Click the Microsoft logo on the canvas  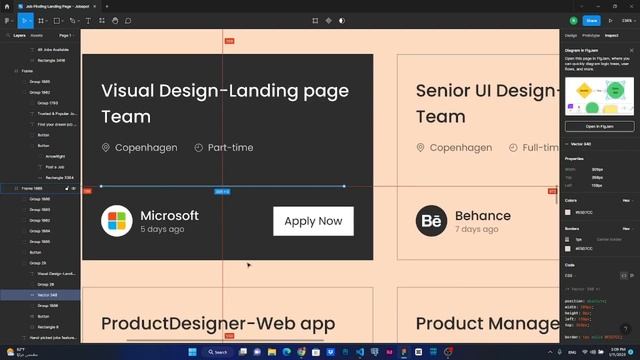point(117,221)
